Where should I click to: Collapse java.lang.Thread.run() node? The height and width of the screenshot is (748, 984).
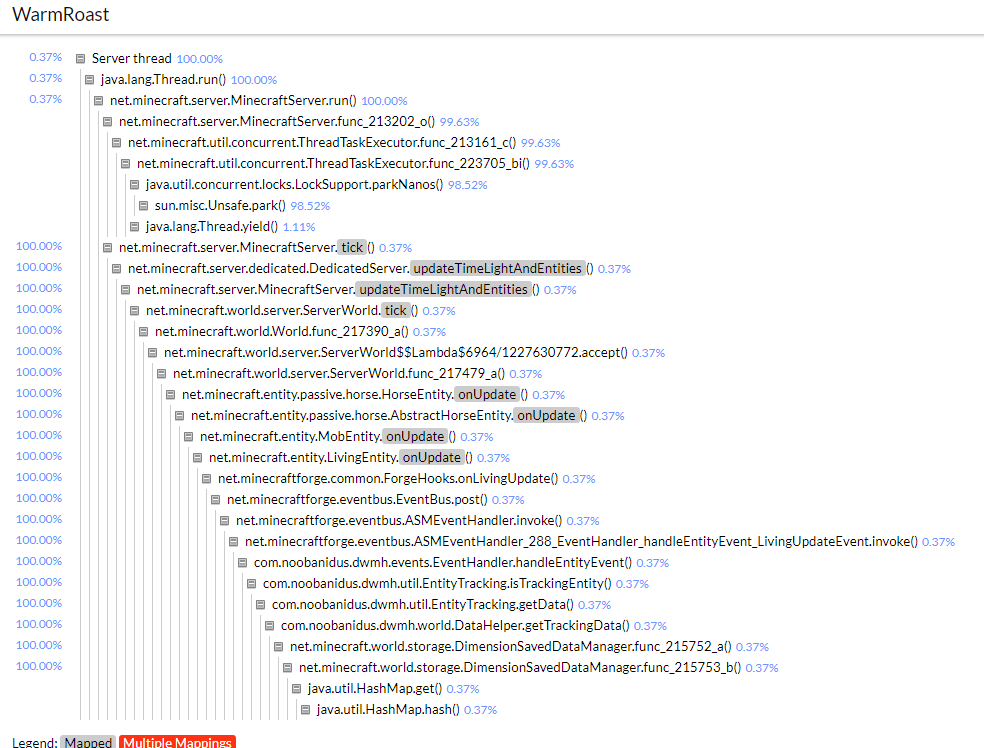click(89, 80)
